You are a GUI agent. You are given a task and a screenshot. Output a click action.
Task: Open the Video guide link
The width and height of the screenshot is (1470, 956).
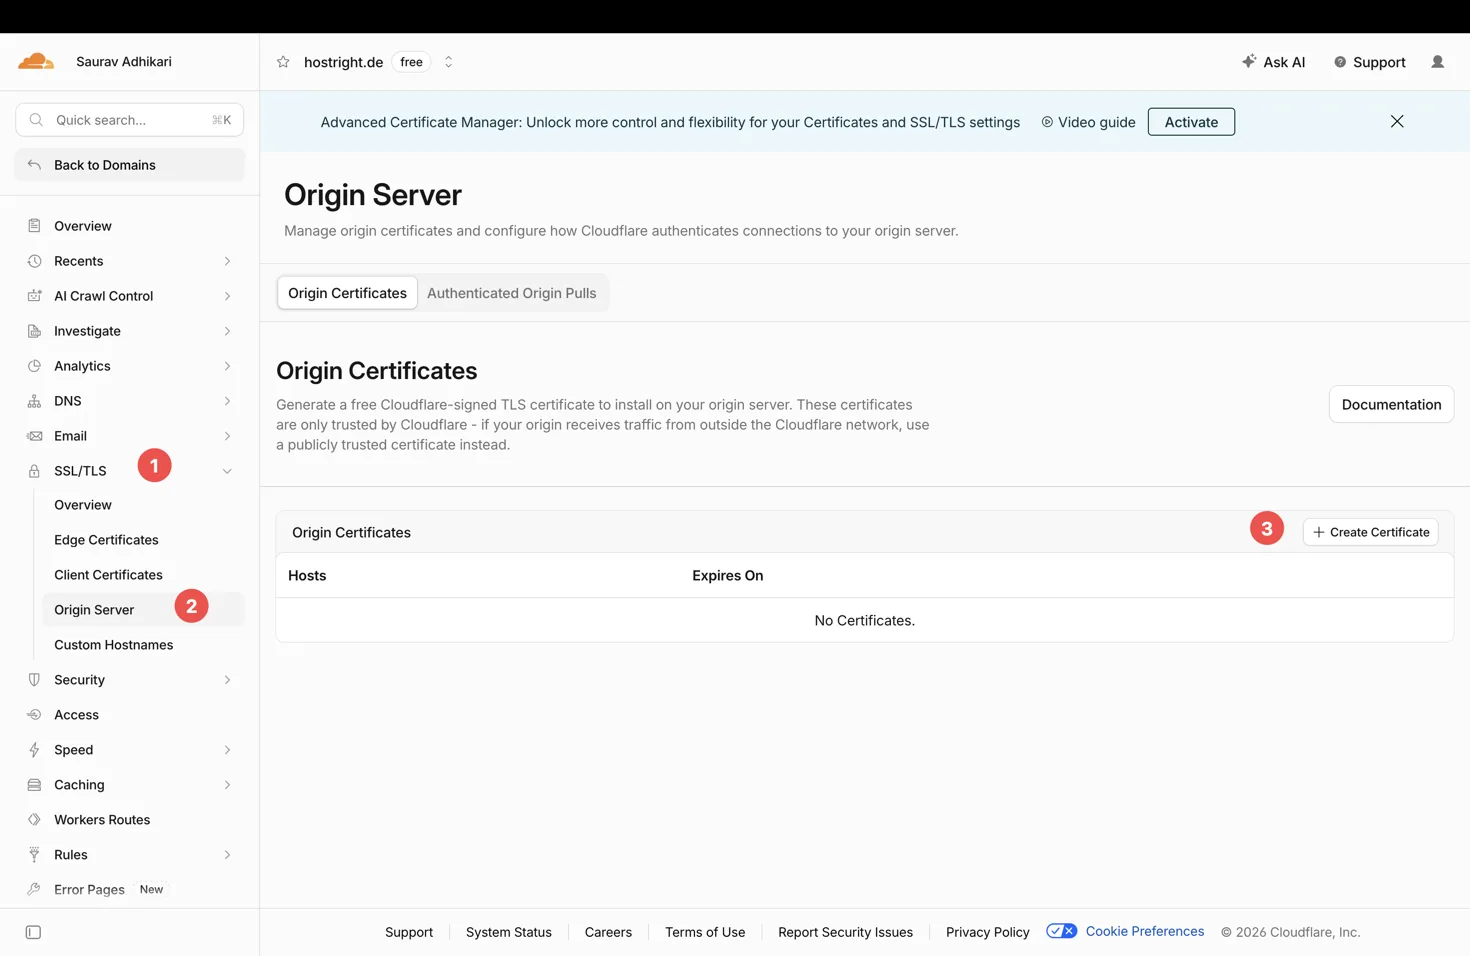tap(1088, 122)
